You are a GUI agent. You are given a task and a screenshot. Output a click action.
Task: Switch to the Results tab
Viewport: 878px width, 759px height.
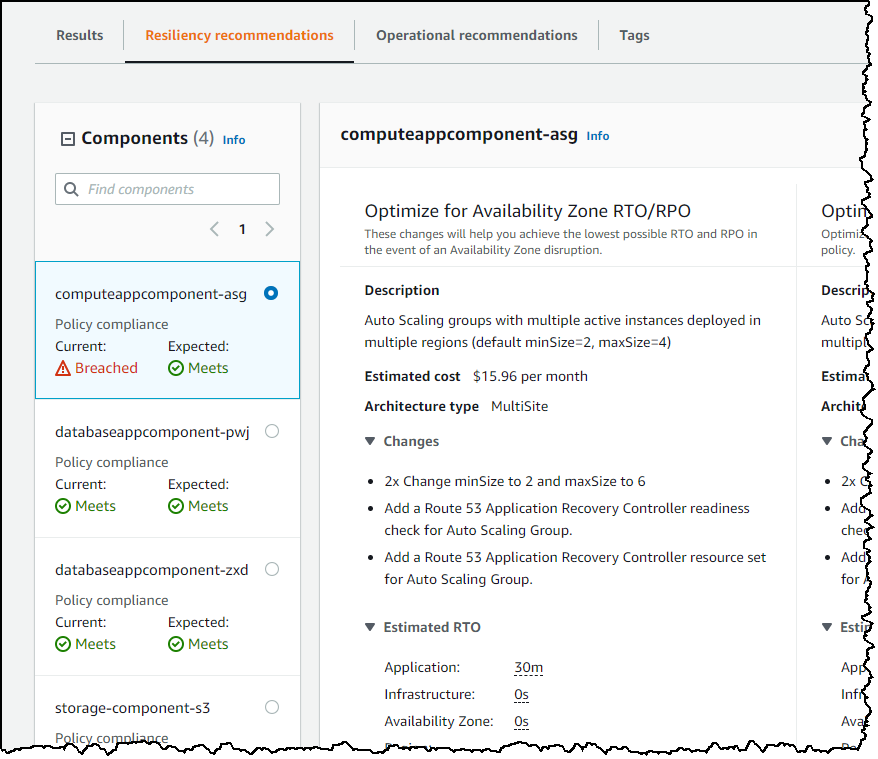click(80, 35)
